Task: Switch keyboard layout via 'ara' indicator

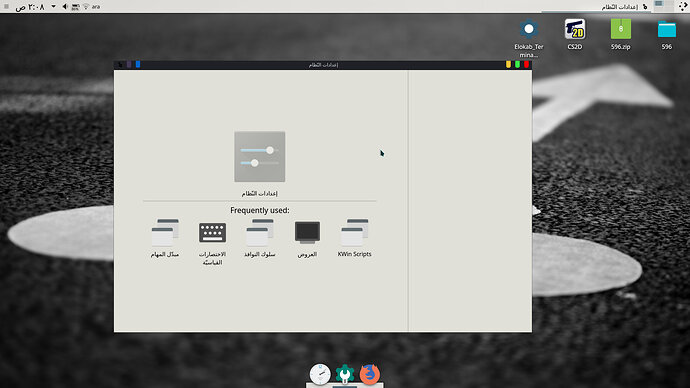Action: [x=96, y=7]
